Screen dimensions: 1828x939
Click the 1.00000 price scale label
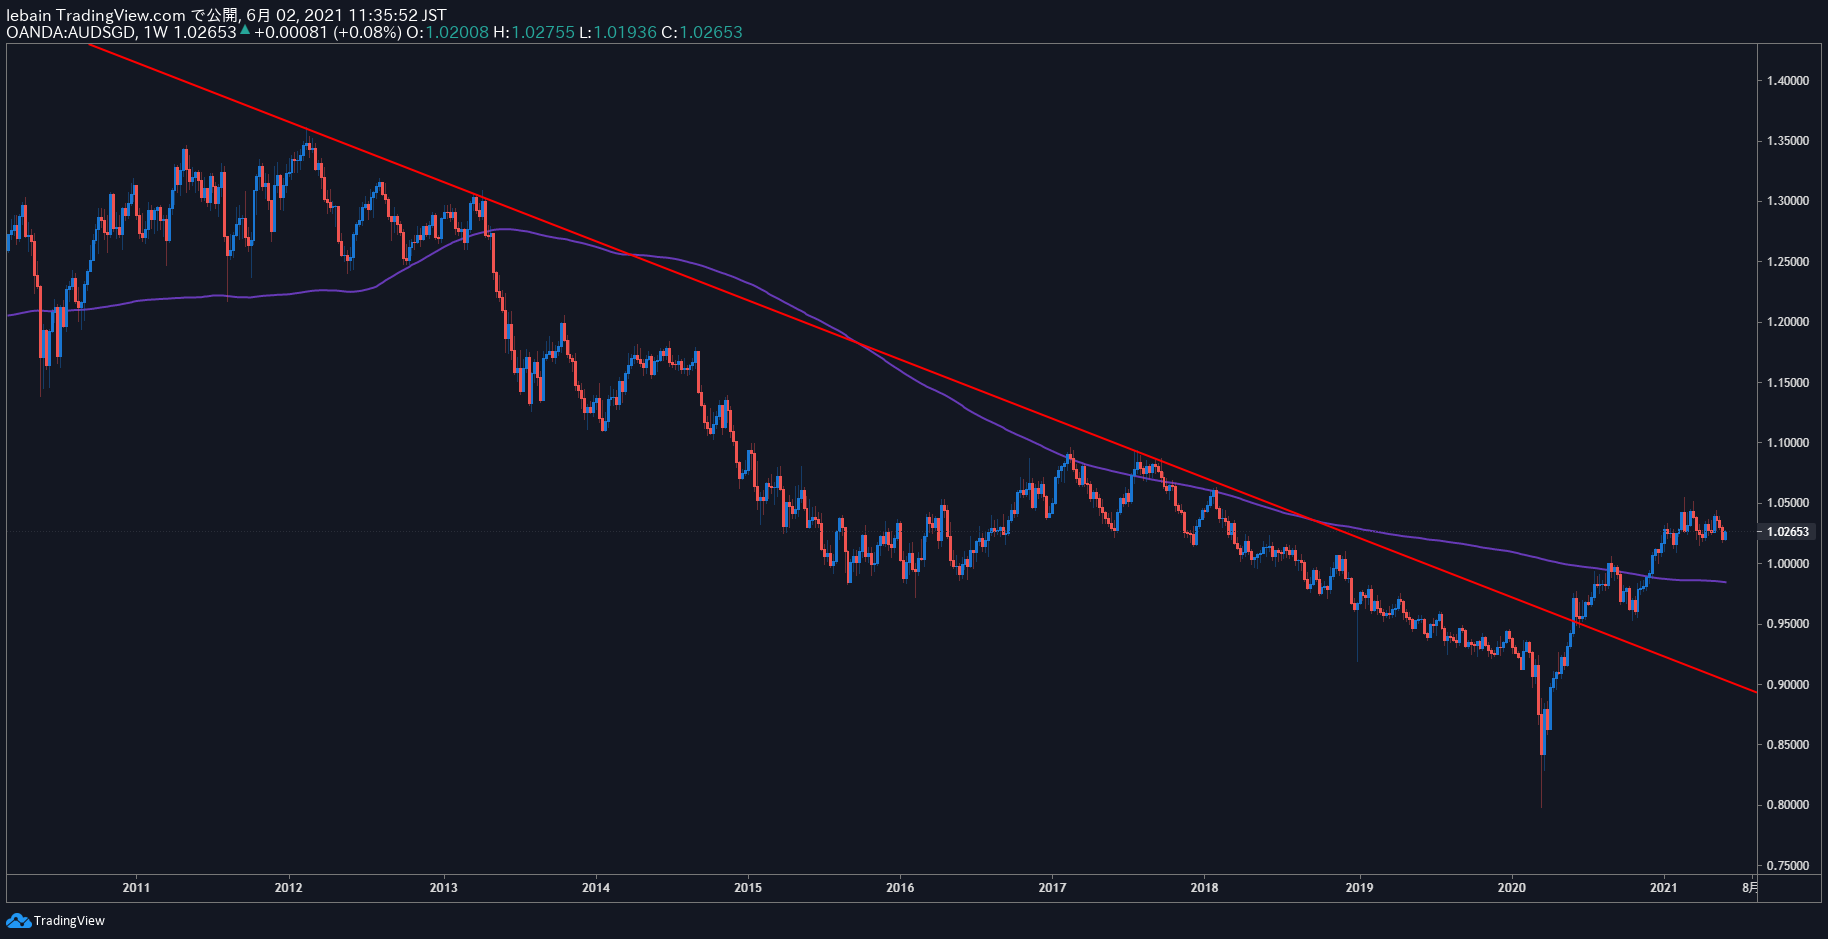1788,563
